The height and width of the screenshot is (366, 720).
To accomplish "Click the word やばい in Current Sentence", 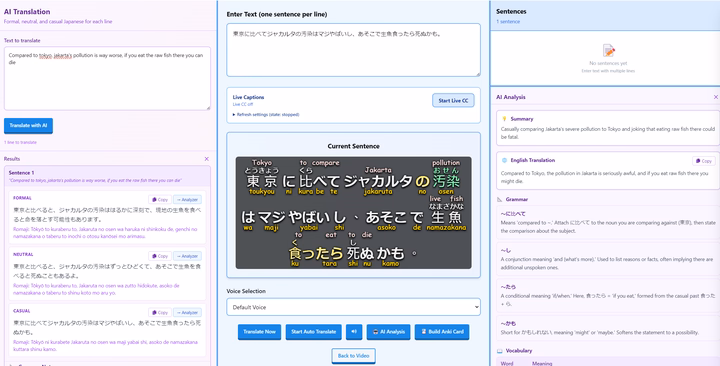I will pos(309,217).
